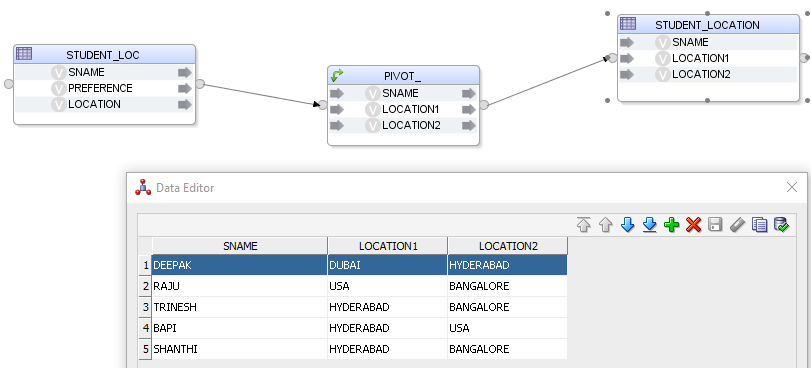Close the Data Editor panel
The image size is (811, 368).
coord(792,187)
